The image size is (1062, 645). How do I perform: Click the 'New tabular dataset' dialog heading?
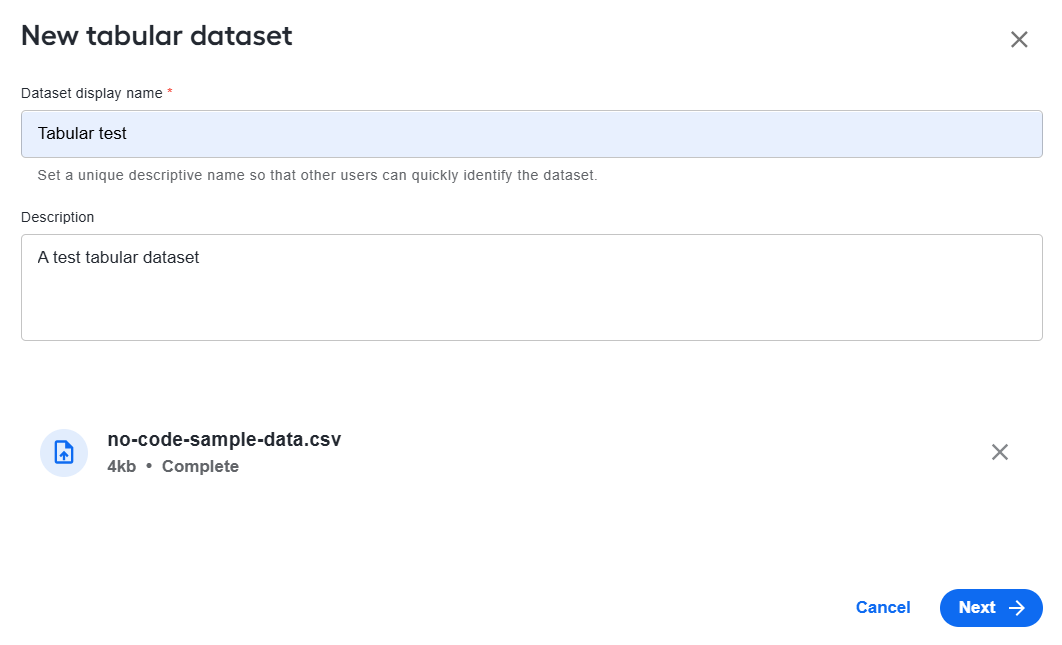click(x=156, y=36)
